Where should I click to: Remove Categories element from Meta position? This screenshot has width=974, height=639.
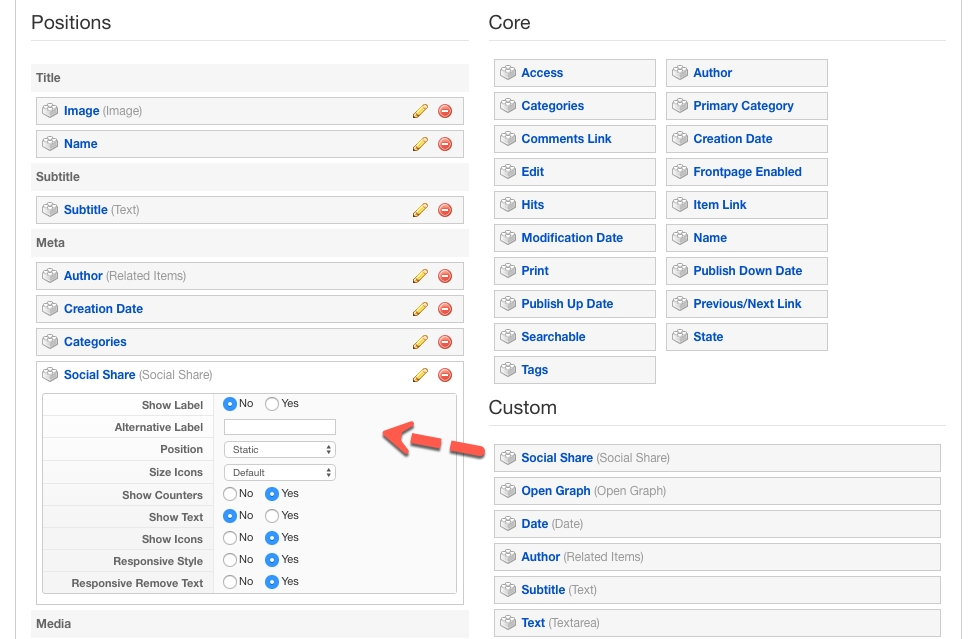[445, 342]
